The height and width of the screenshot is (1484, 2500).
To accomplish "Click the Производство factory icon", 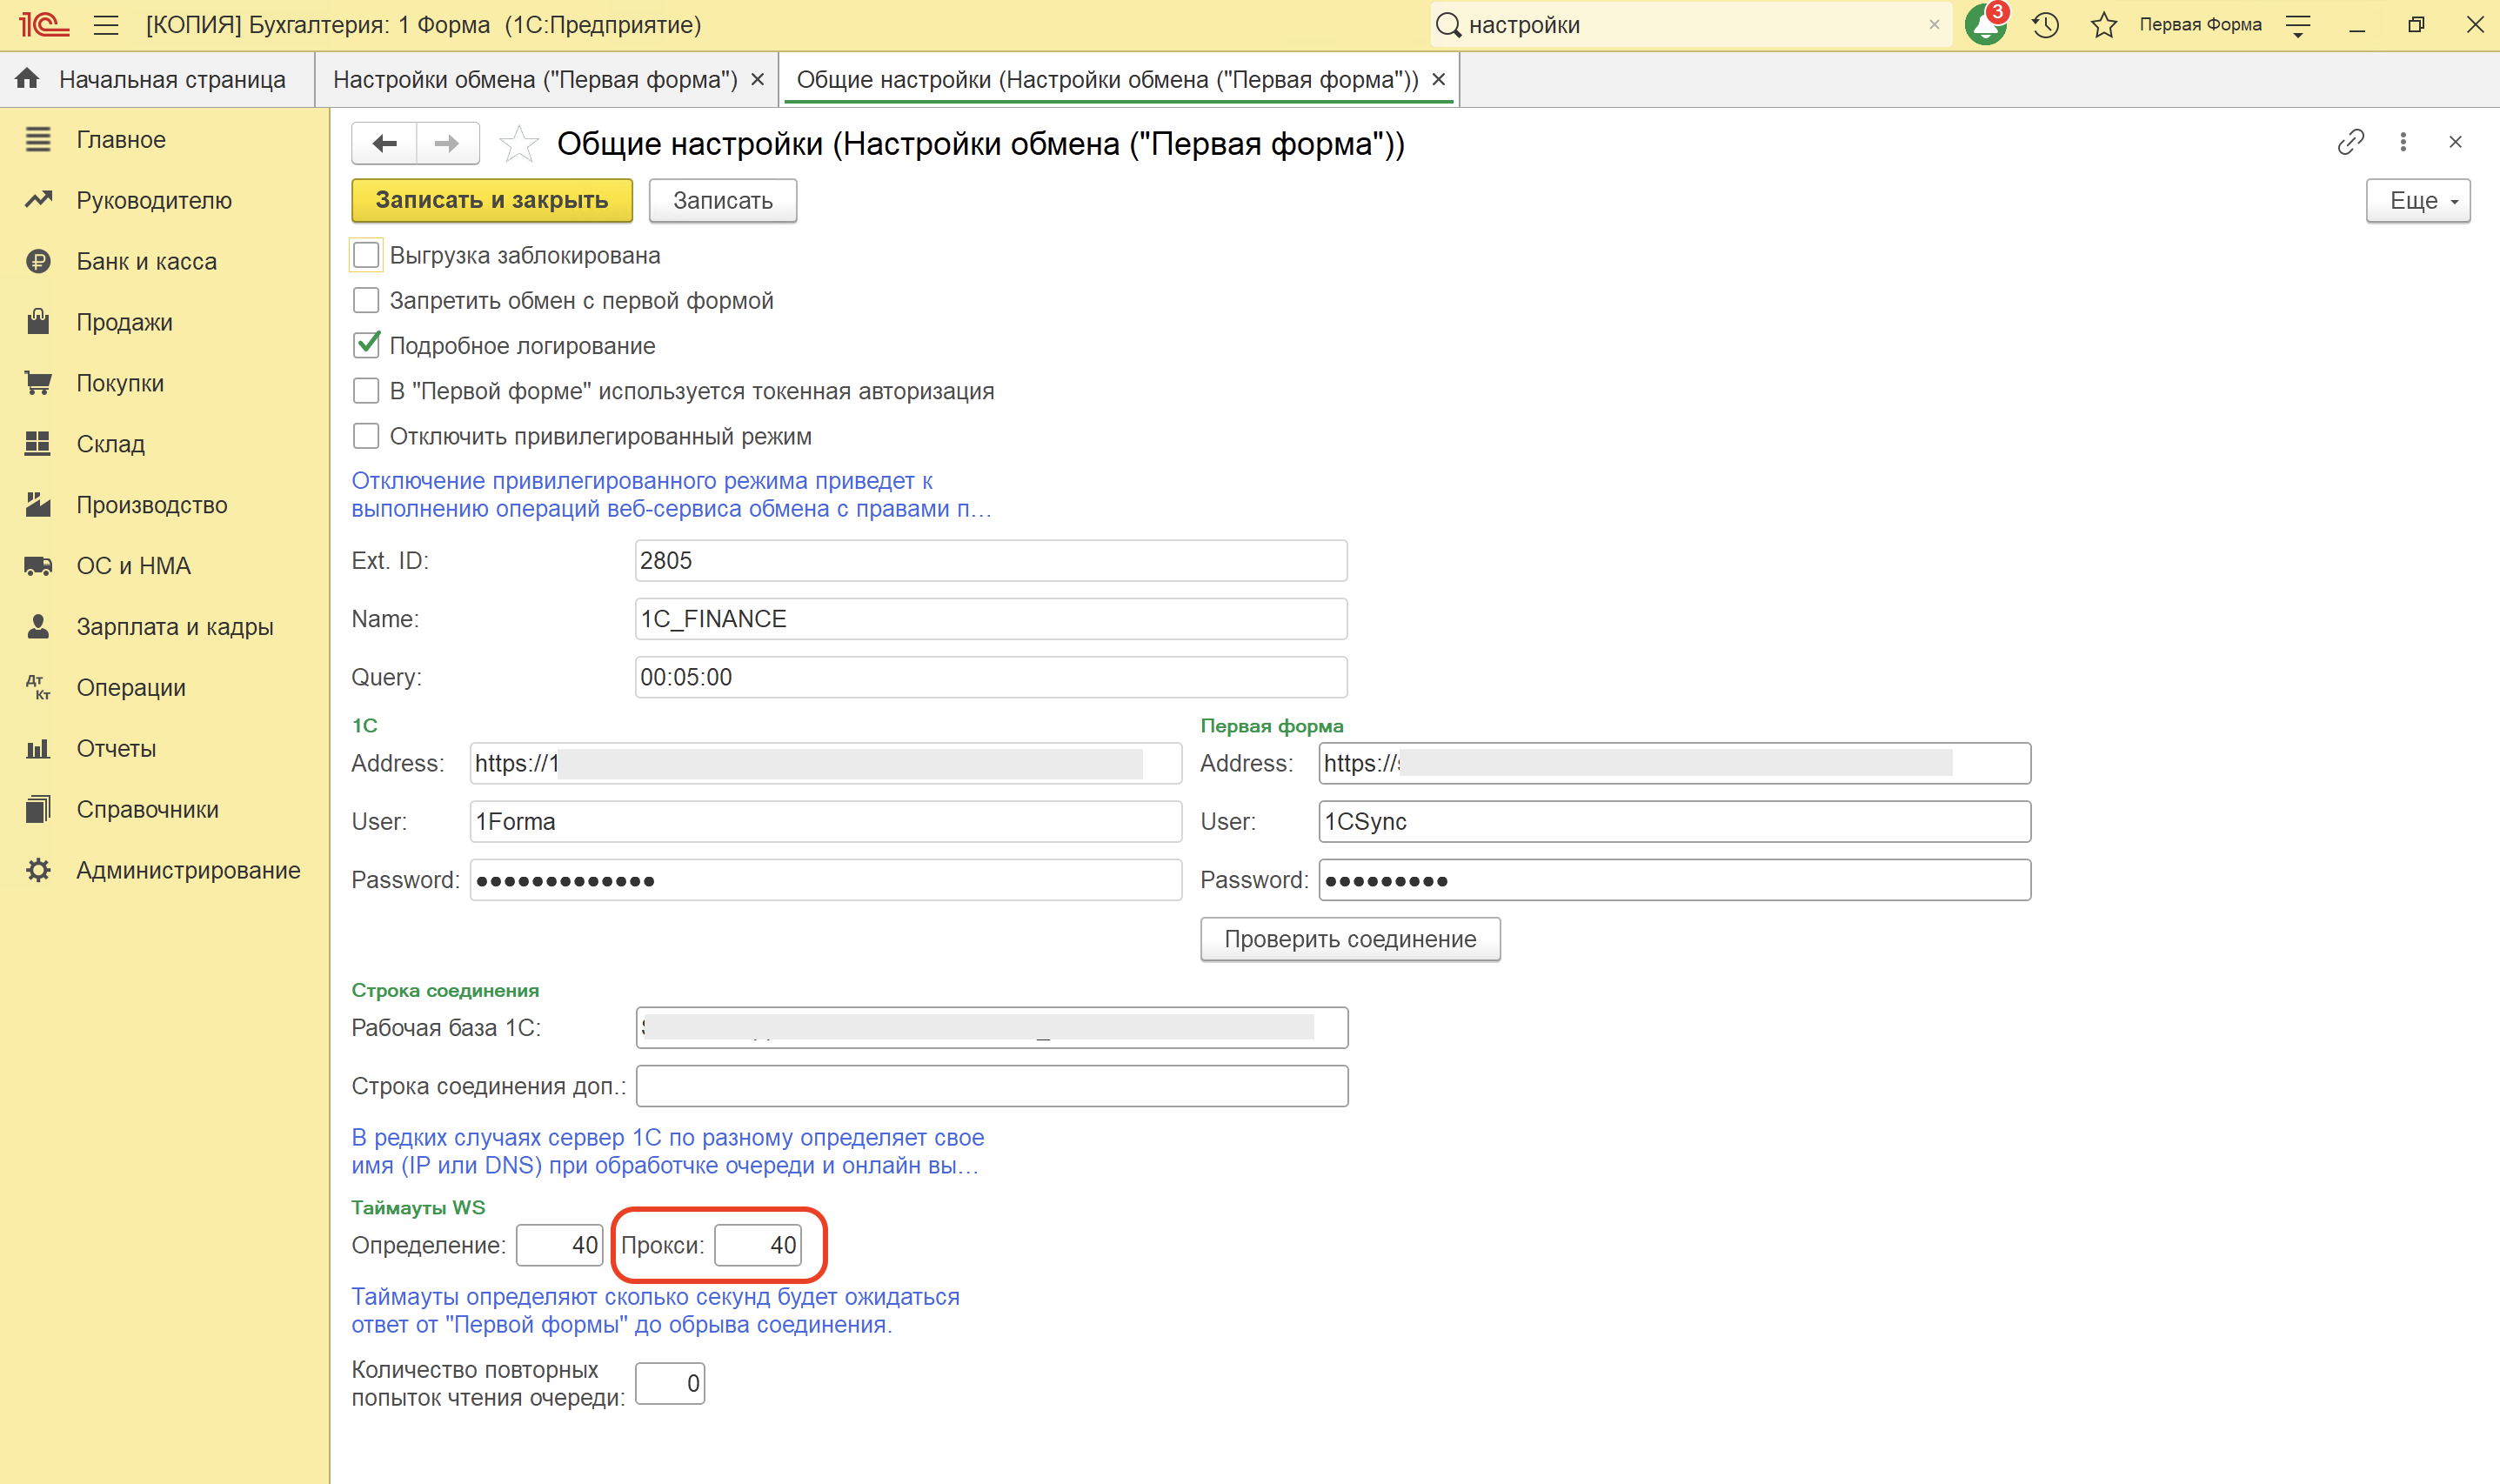I will click(x=38, y=504).
